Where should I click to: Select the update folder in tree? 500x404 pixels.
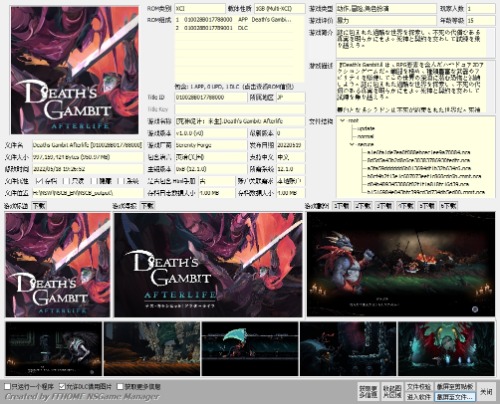point(365,128)
